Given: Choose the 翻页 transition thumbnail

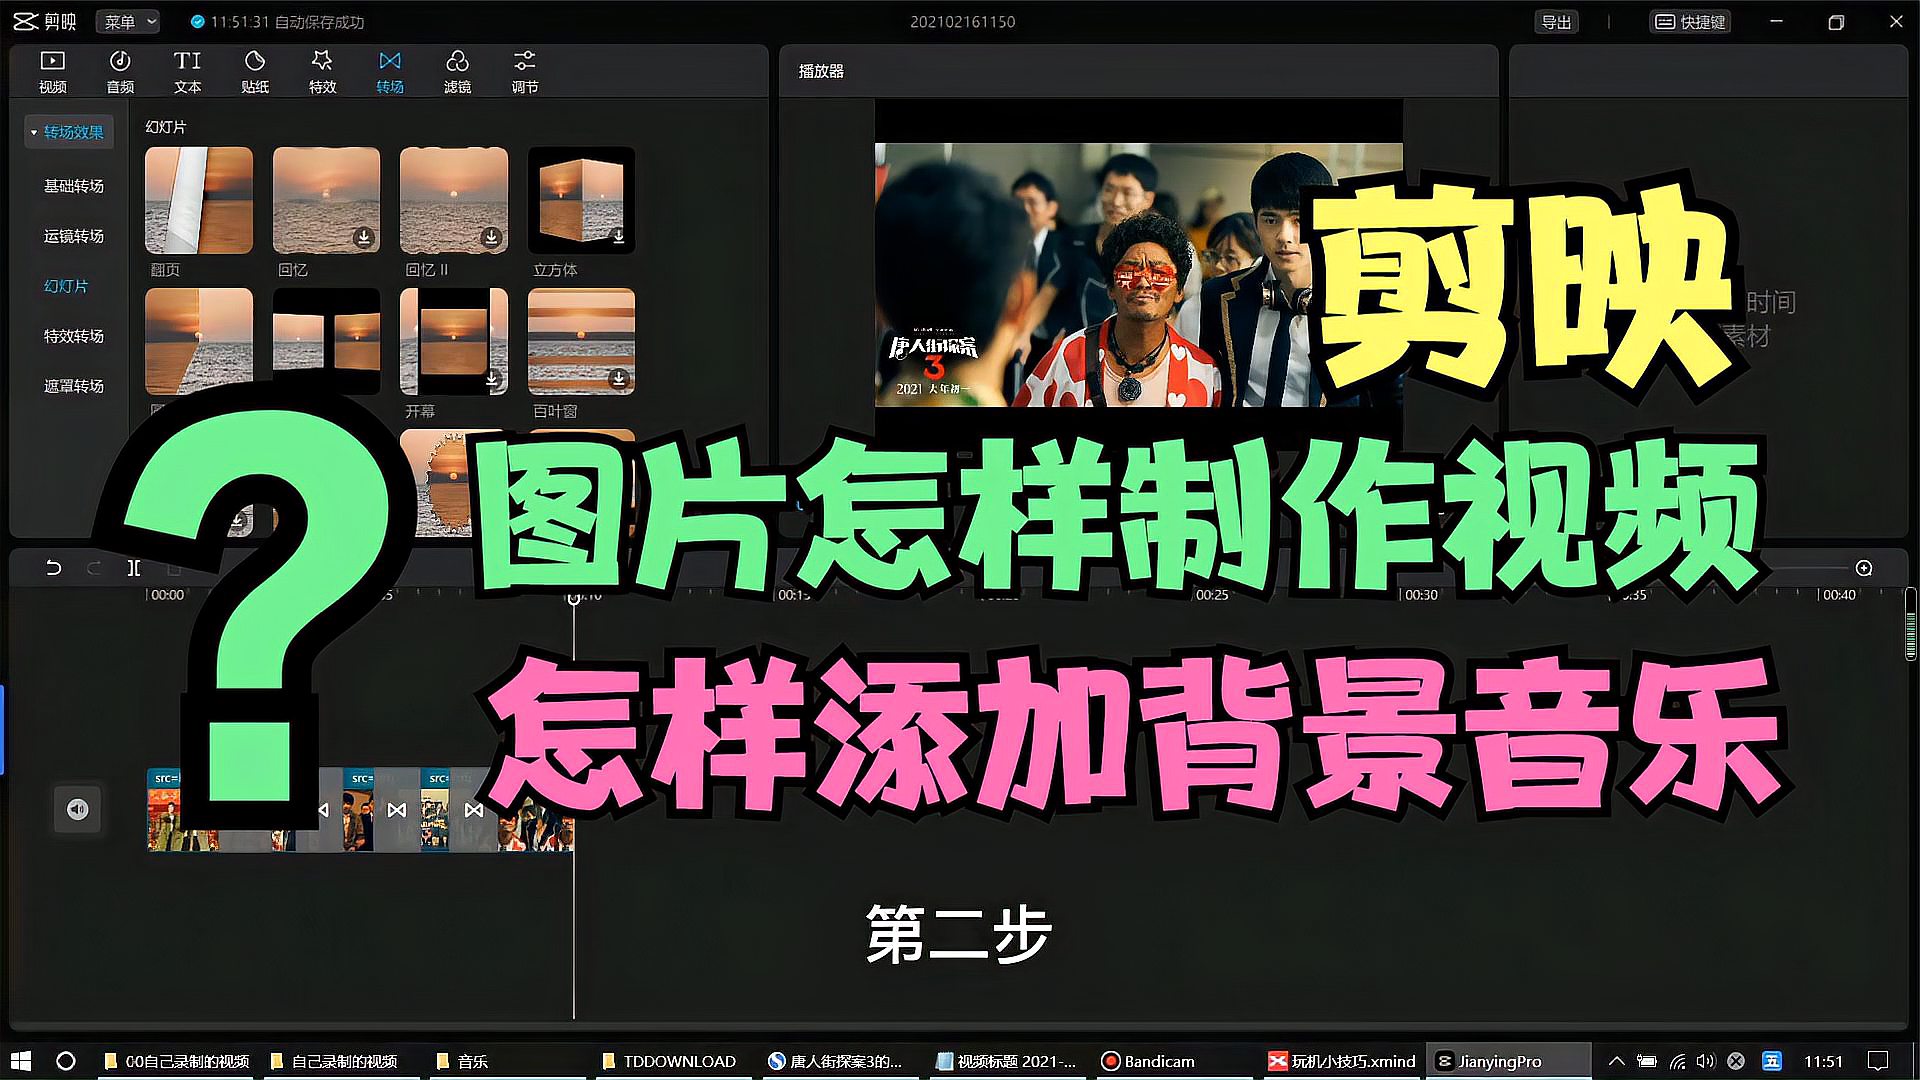Looking at the screenshot, I should 199,200.
